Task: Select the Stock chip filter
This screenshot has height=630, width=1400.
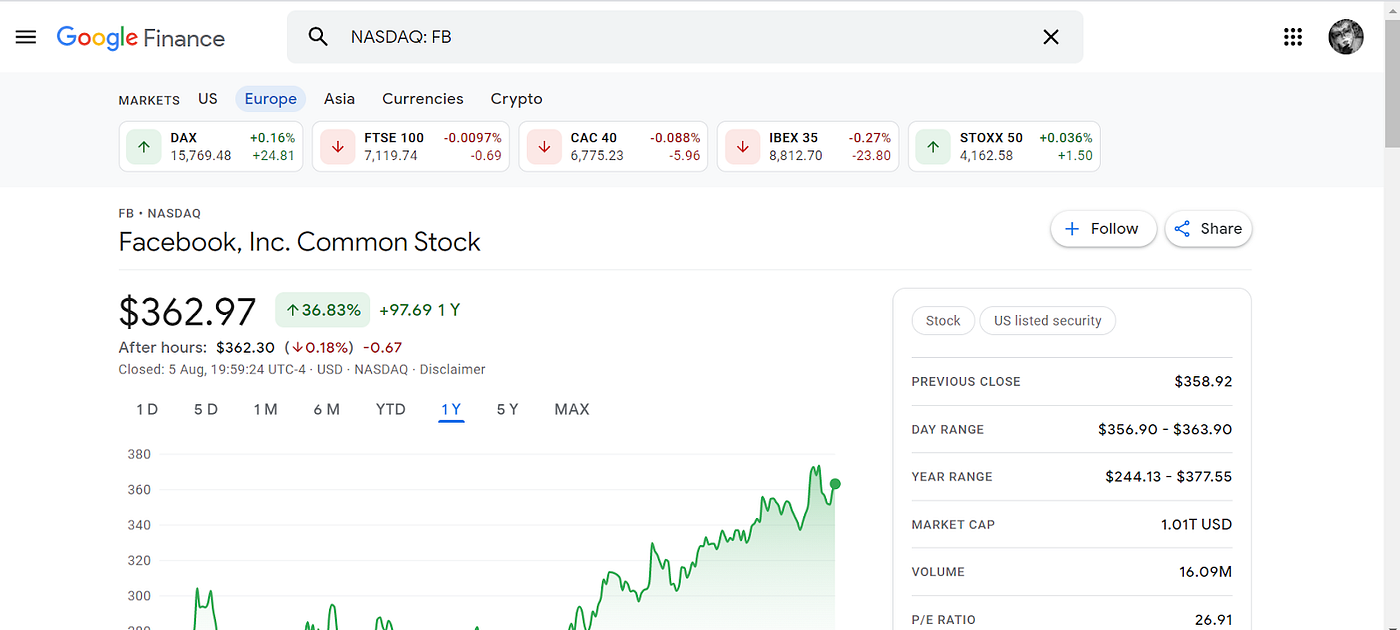Action: point(942,320)
